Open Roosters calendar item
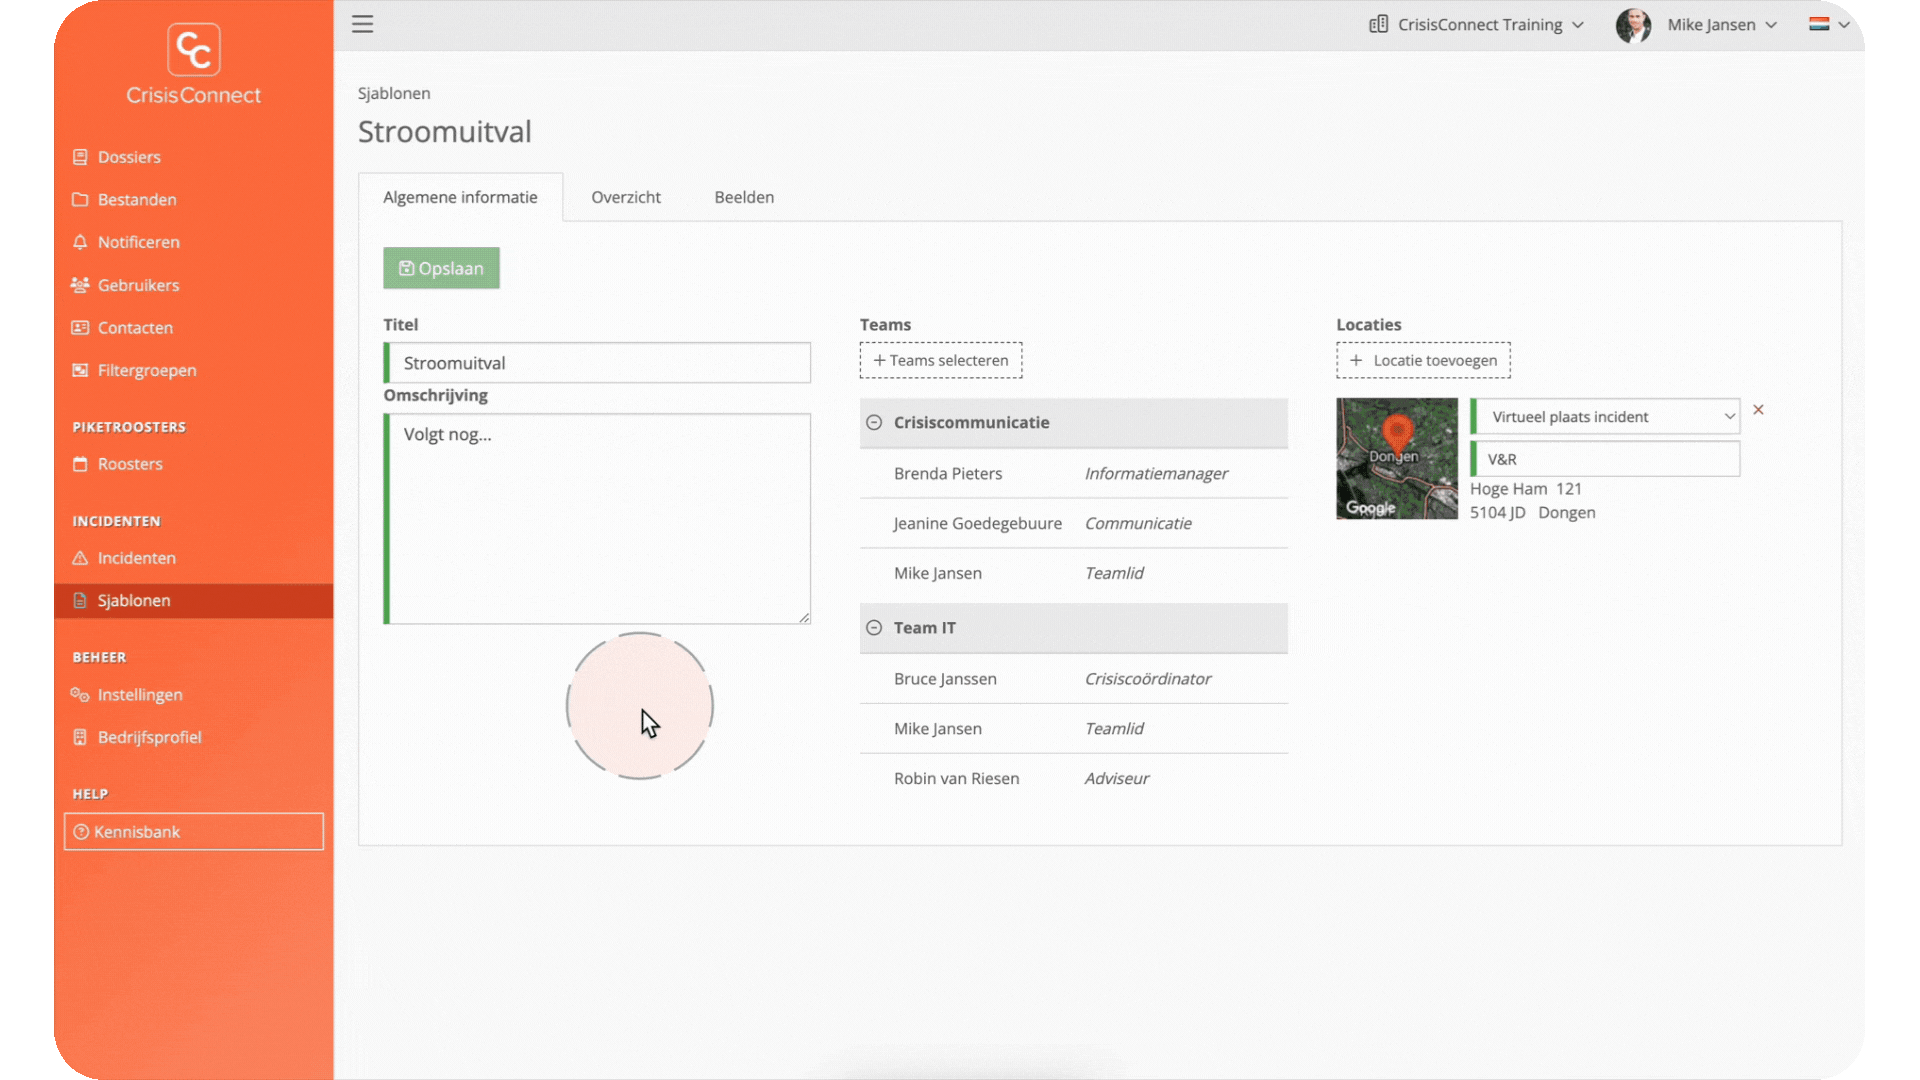The height and width of the screenshot is (1080, 1920). pos(130,464)
